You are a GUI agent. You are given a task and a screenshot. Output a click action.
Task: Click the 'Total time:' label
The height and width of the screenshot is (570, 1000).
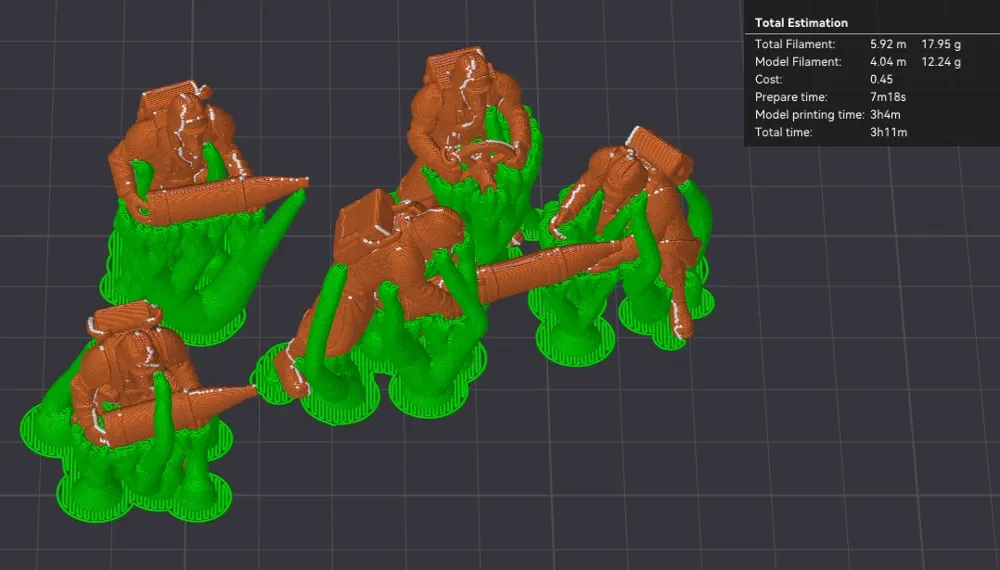click(x=783, y=133)
